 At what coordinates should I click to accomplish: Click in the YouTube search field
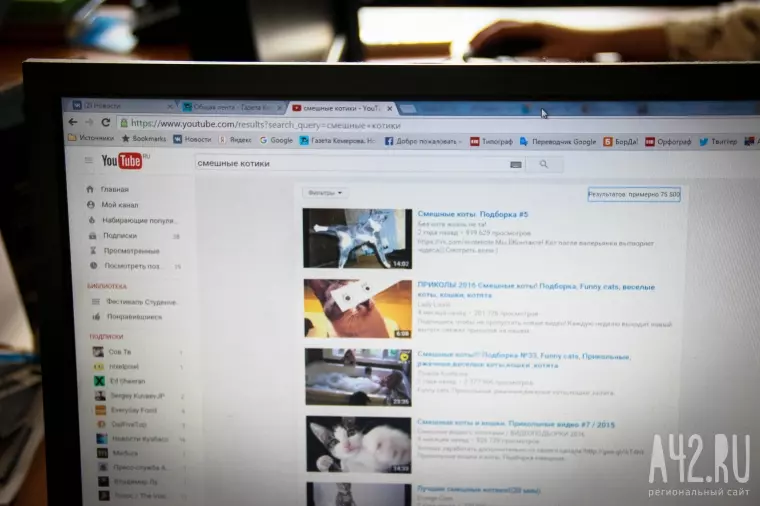pos(351,164)
